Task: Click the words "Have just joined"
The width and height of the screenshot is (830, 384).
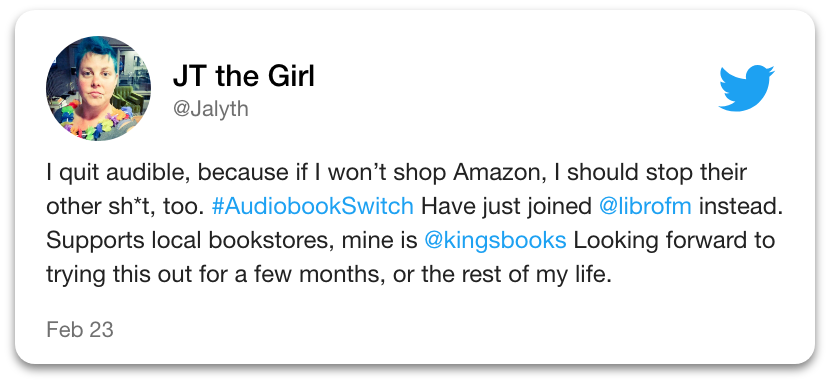Action: [x=506, y=206]
